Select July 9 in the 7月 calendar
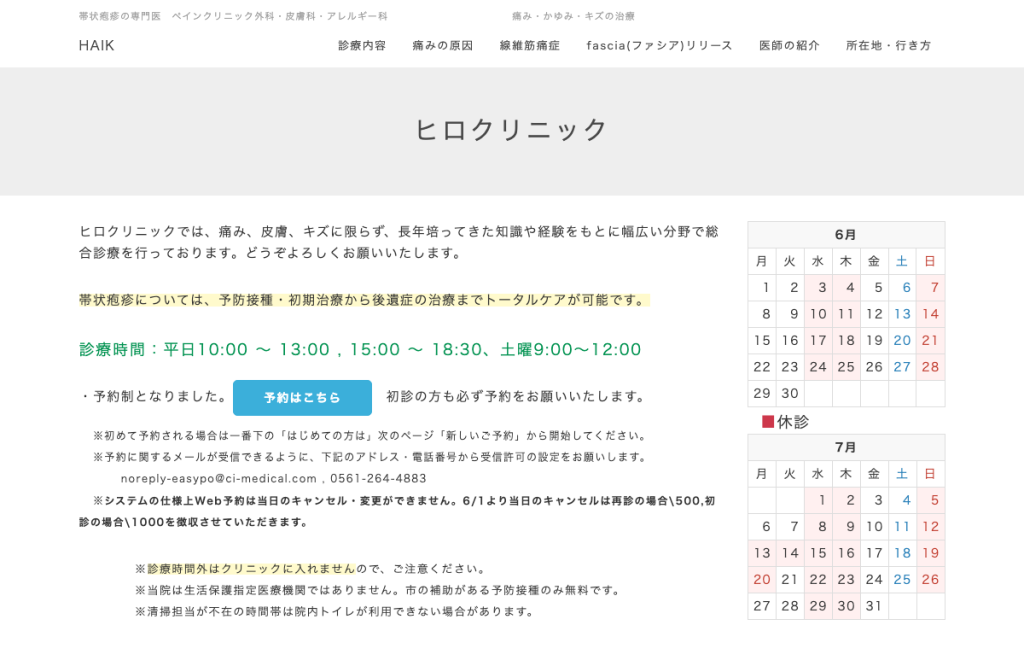This screenshot has width=1024, height=666. click(846, 527)
